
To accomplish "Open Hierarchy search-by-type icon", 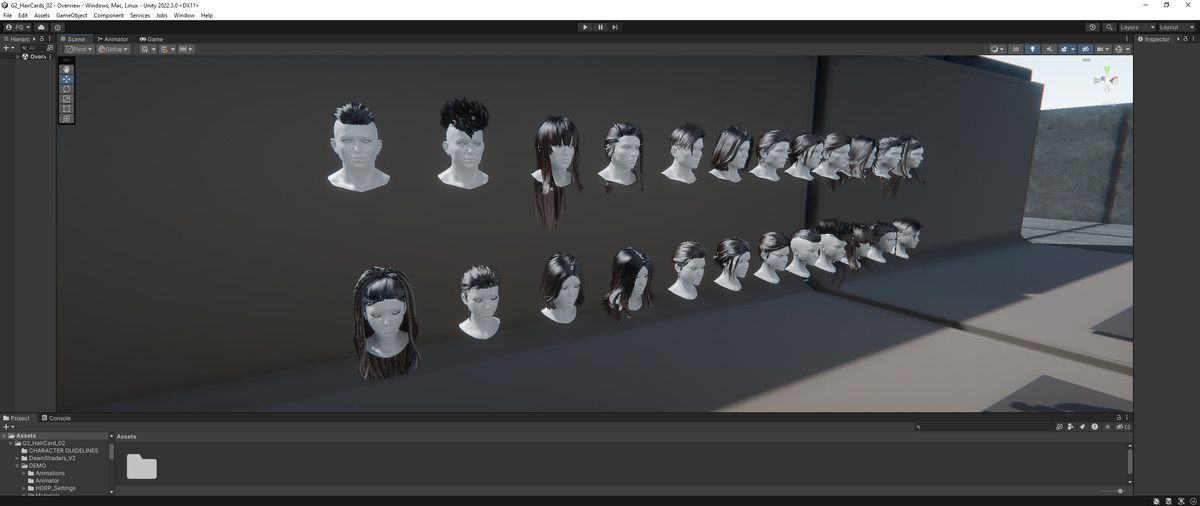I will point(50,47).
